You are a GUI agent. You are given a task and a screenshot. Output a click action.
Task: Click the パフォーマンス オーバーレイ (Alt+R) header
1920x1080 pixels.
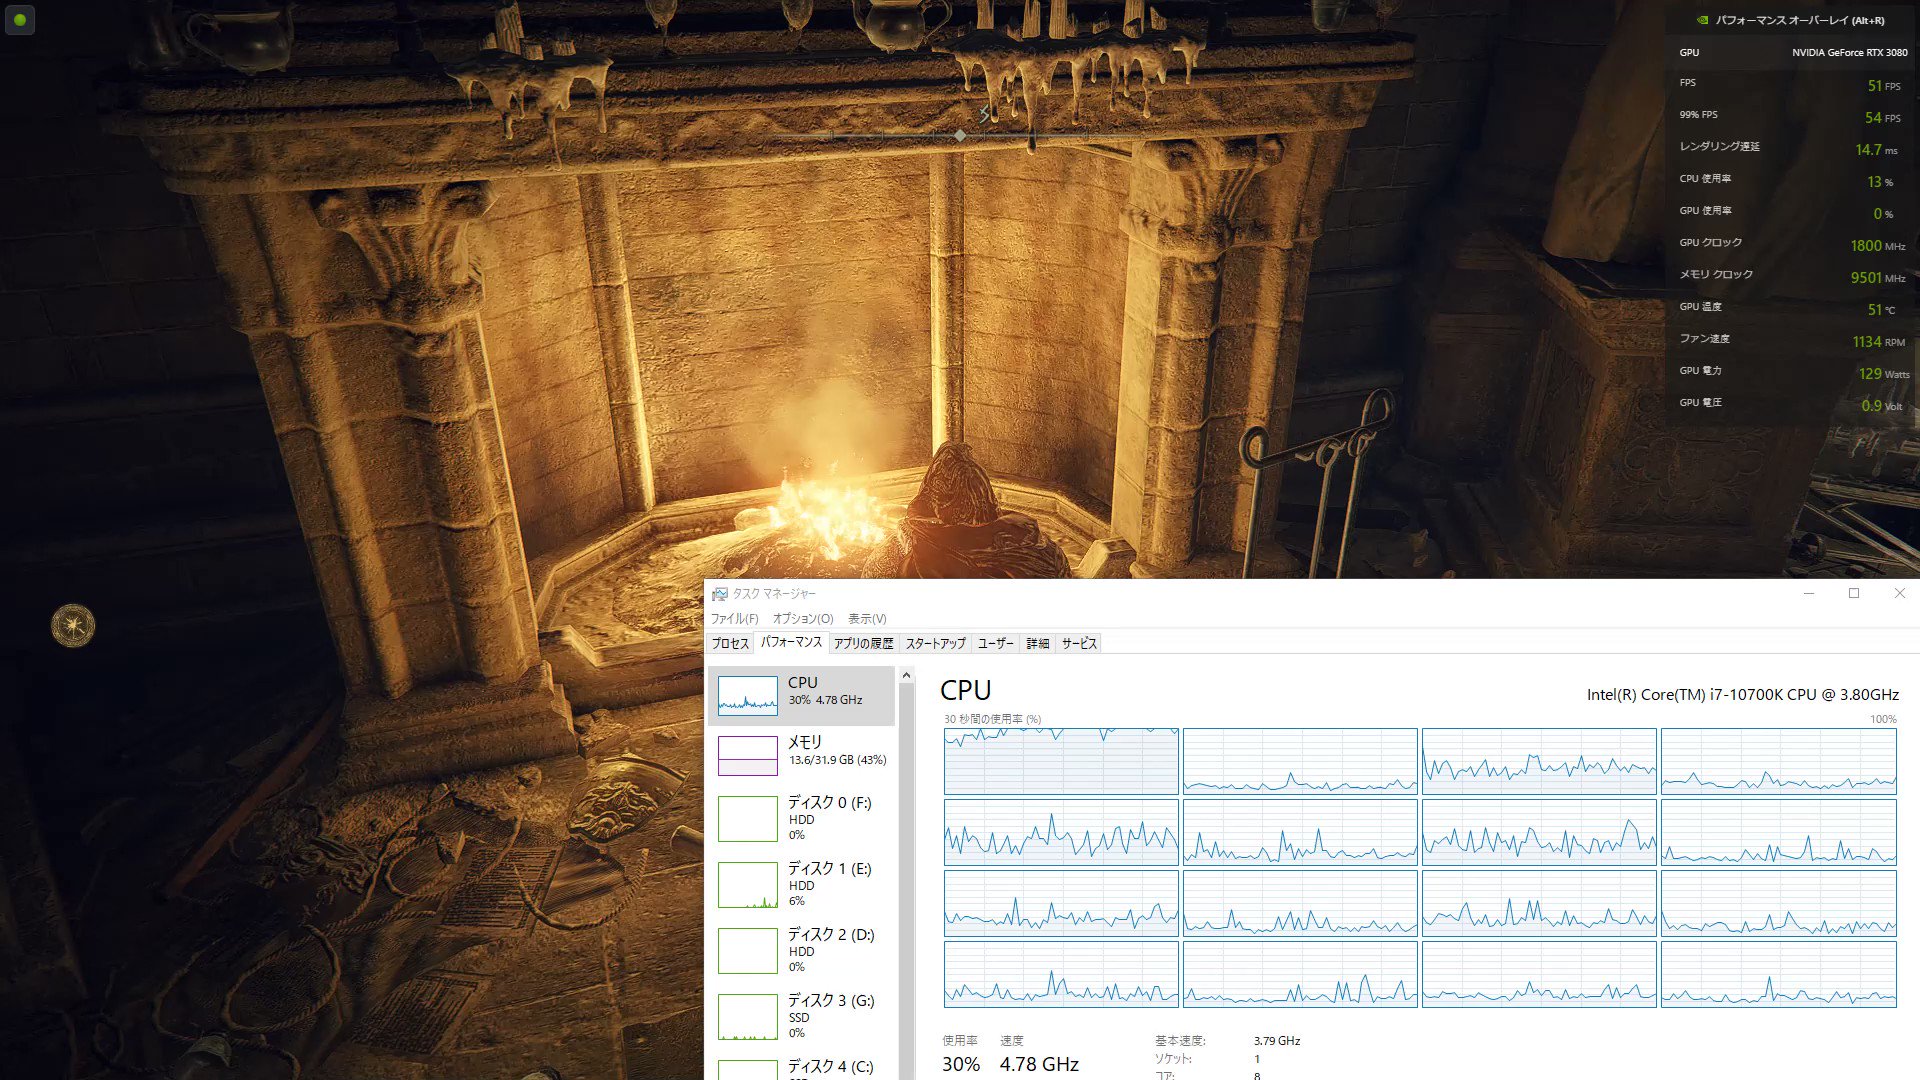pos(1799,20)
